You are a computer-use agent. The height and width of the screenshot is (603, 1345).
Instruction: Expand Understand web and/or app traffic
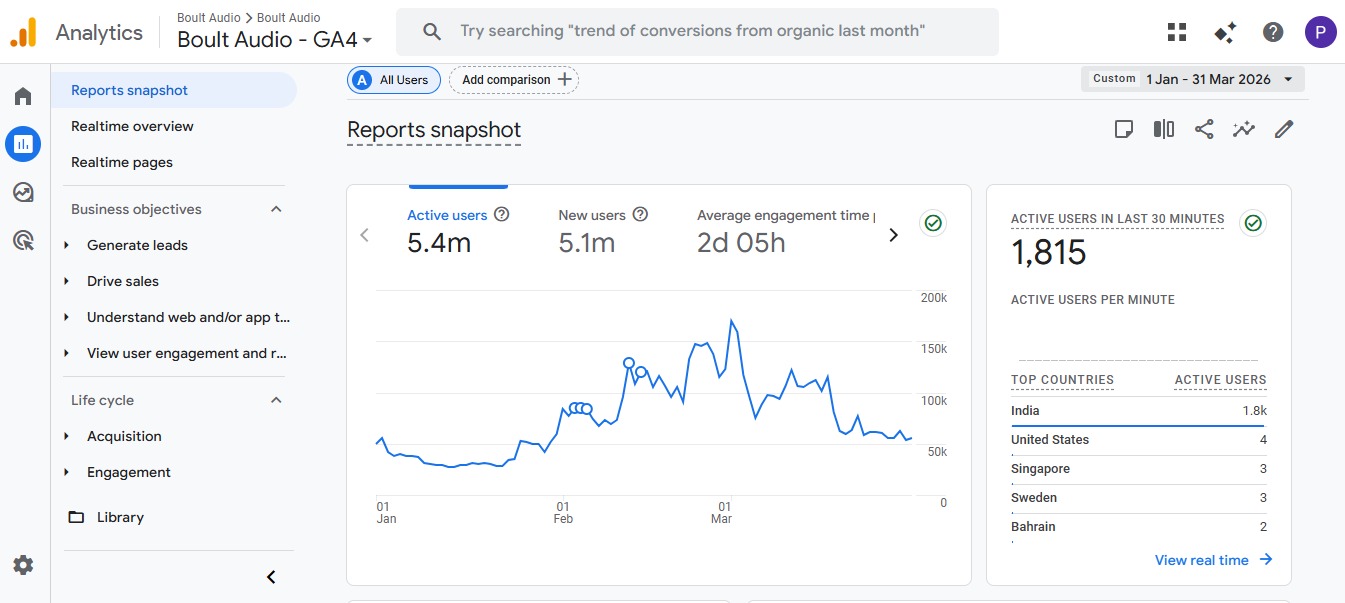[x=67, y=317]
